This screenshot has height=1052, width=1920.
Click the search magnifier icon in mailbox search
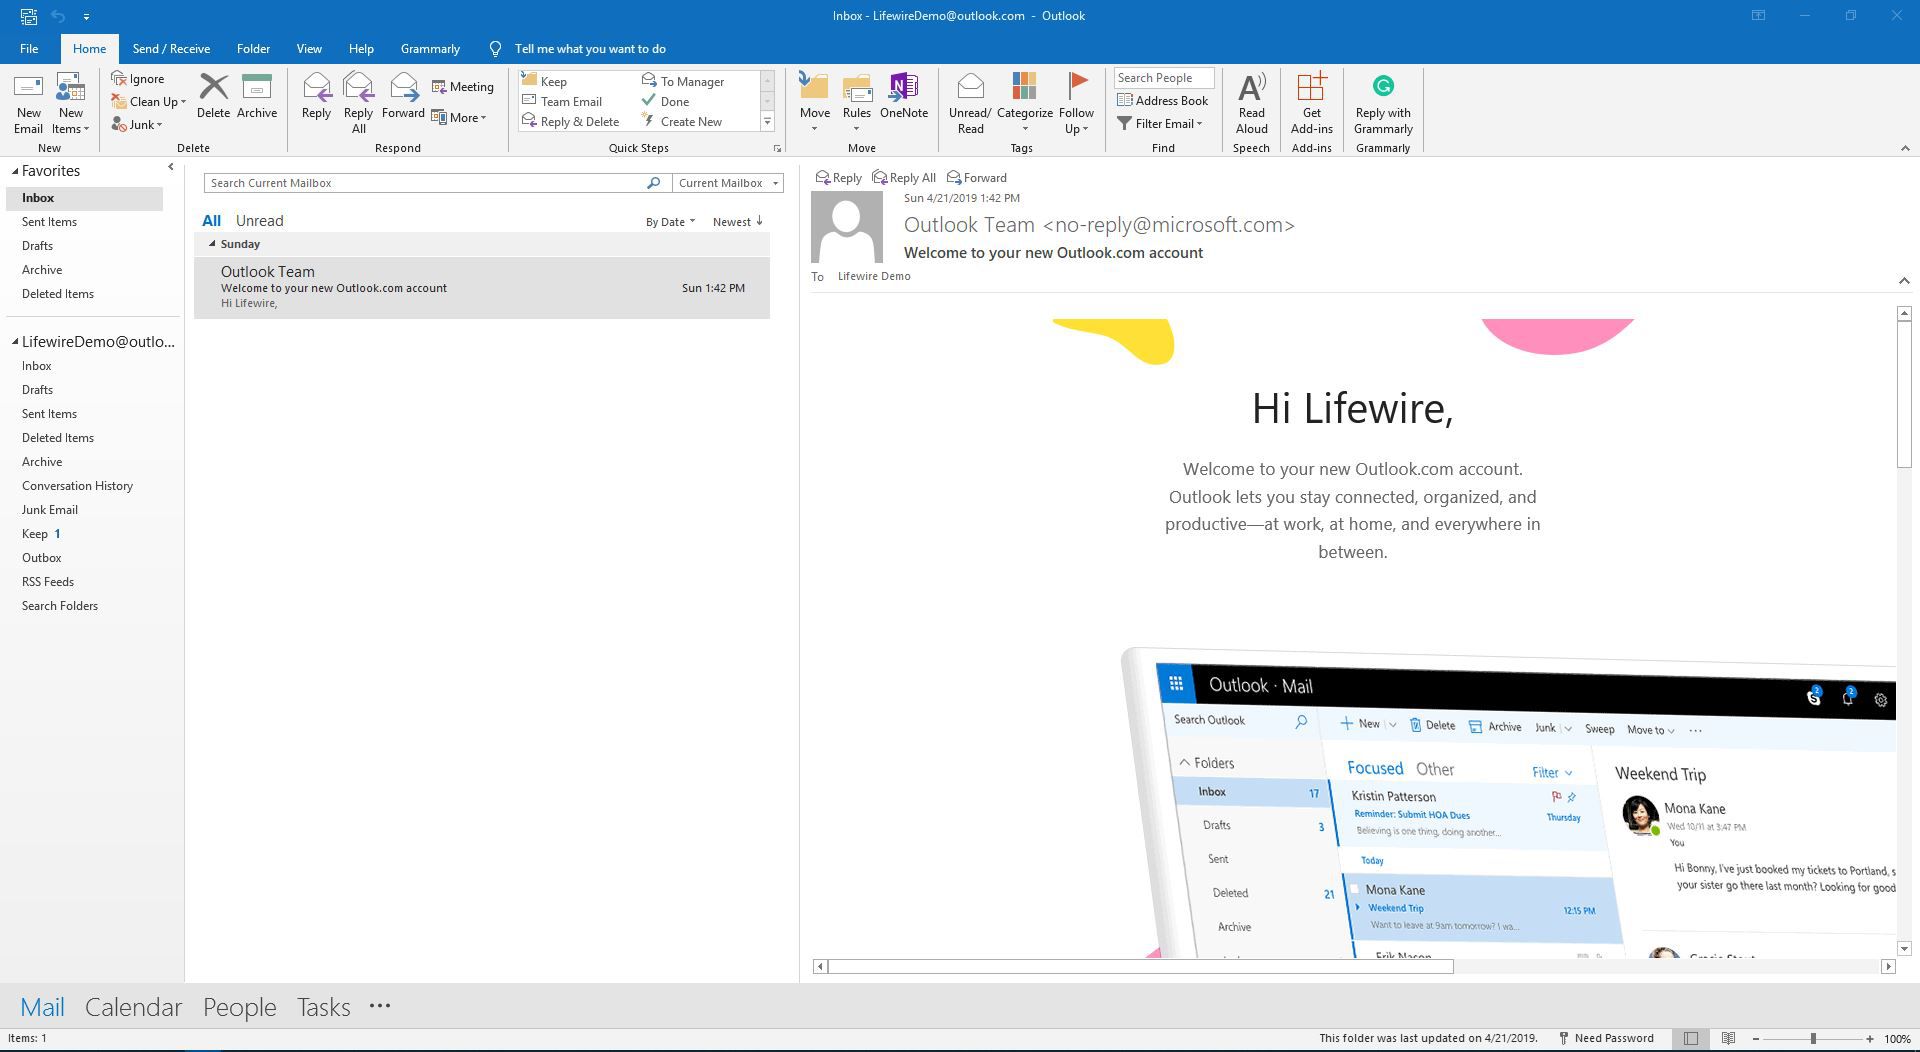(653, 183)
